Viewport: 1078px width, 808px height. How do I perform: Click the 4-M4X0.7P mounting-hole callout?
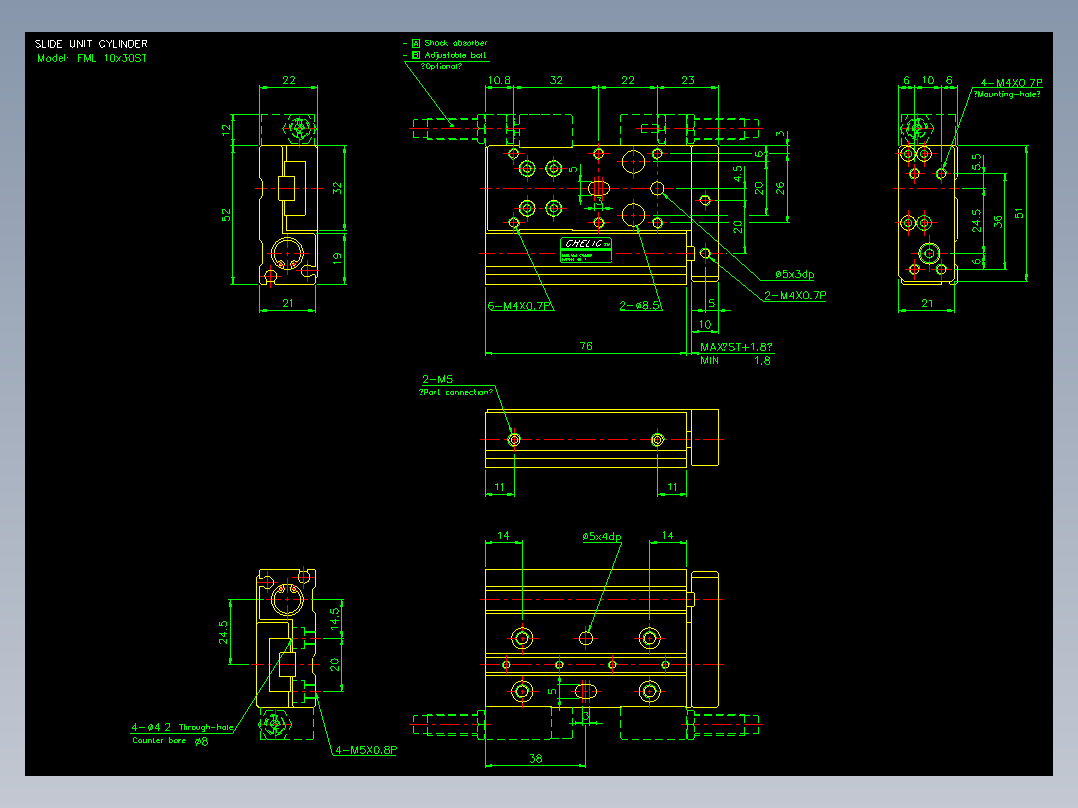1011,83
